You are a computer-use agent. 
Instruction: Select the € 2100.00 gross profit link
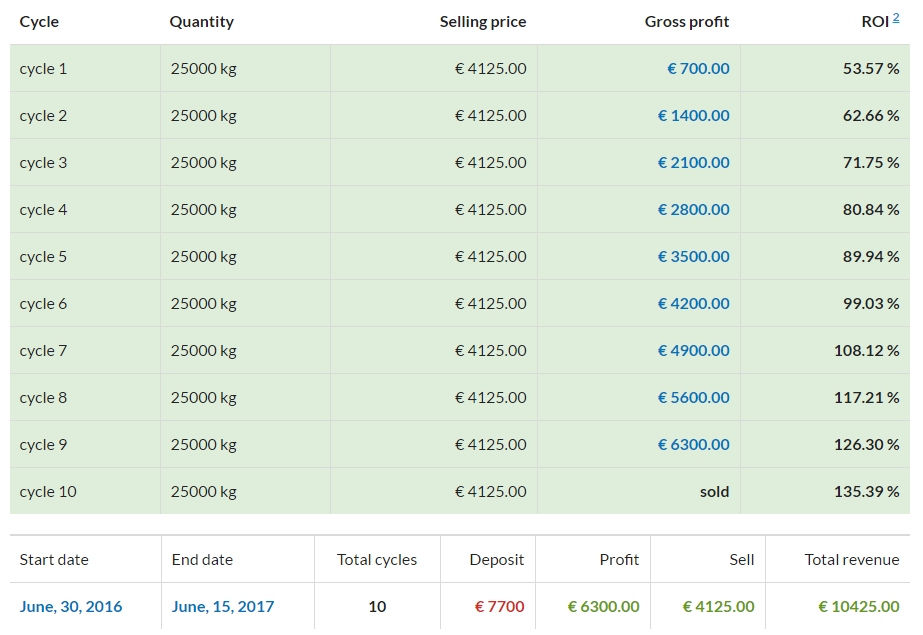point(693,163)
